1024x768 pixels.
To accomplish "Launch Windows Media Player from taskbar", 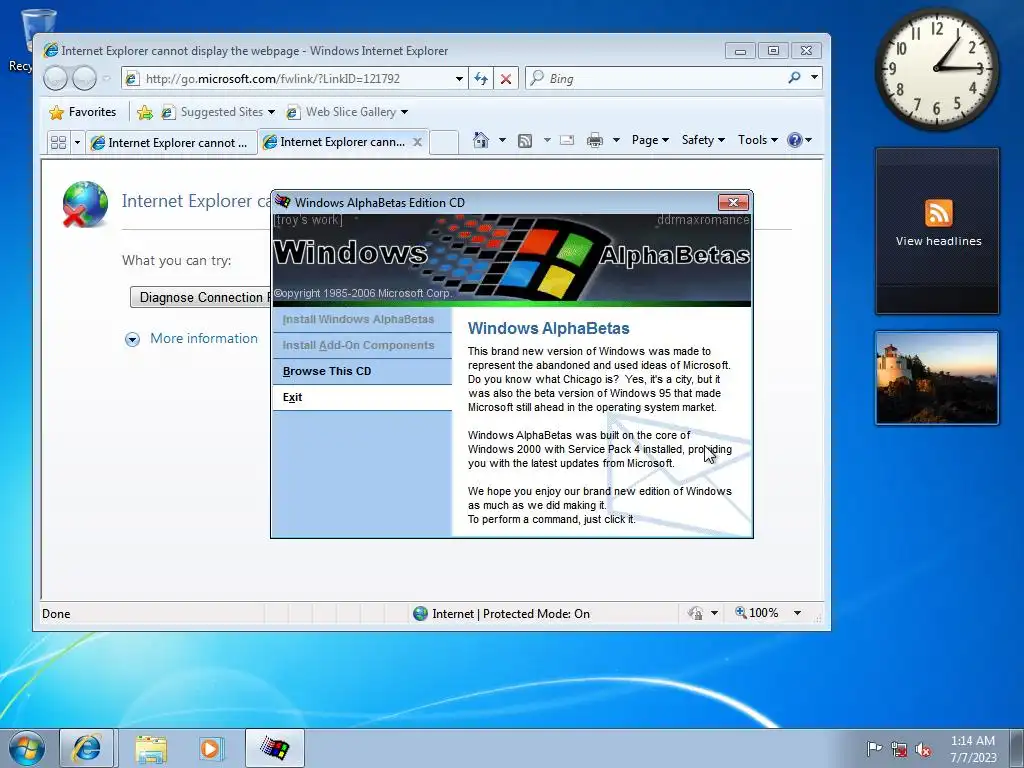I will 210,748.
